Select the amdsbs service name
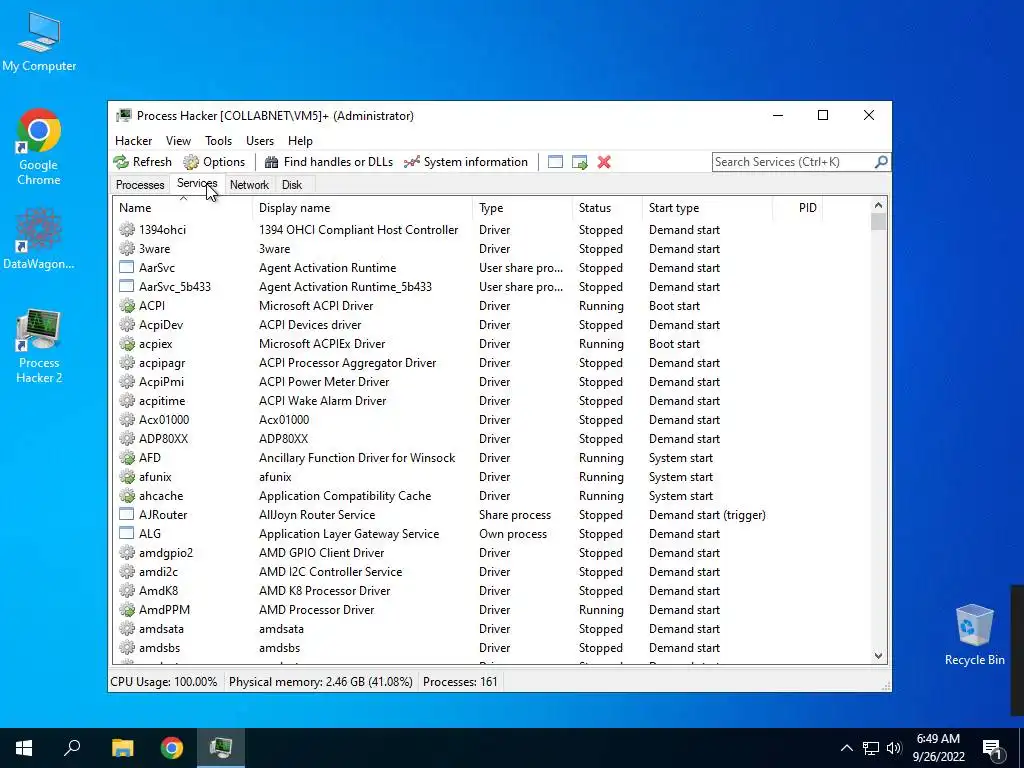Image resolution: width=1024 pixels, height=768 pixels. 159,648
